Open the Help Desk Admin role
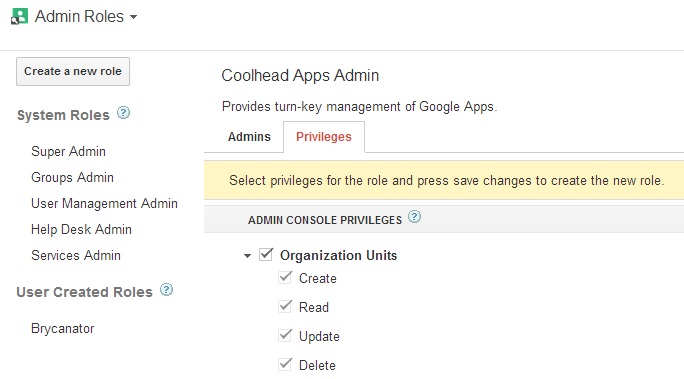This screenshot has height=379, width=684. click(x=81, y=229)
